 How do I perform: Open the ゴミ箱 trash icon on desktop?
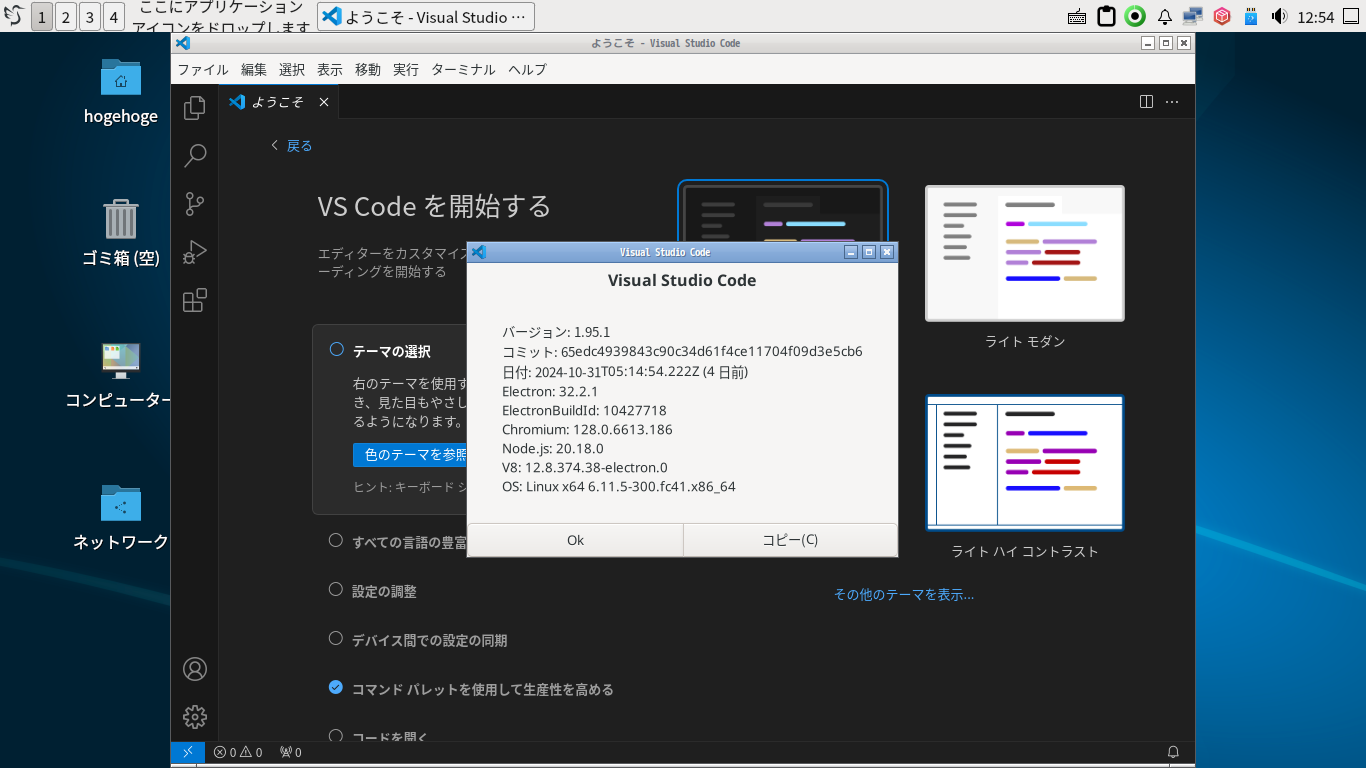pyautogui.click(x=121, y=233)
